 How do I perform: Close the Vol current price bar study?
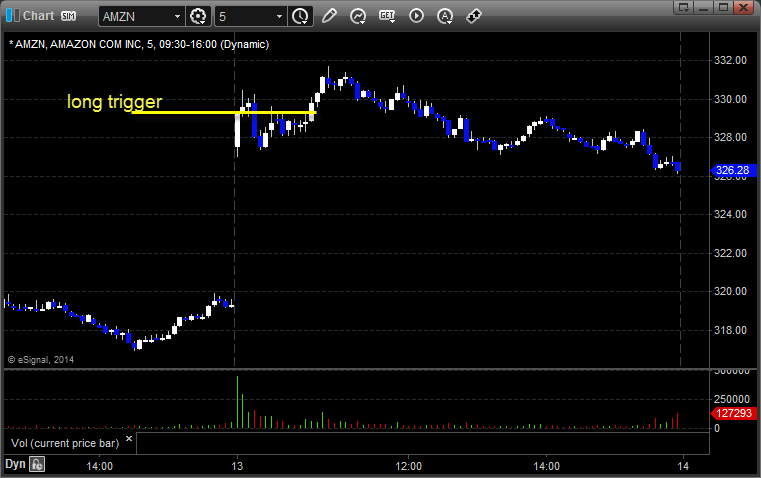(129, 439)
